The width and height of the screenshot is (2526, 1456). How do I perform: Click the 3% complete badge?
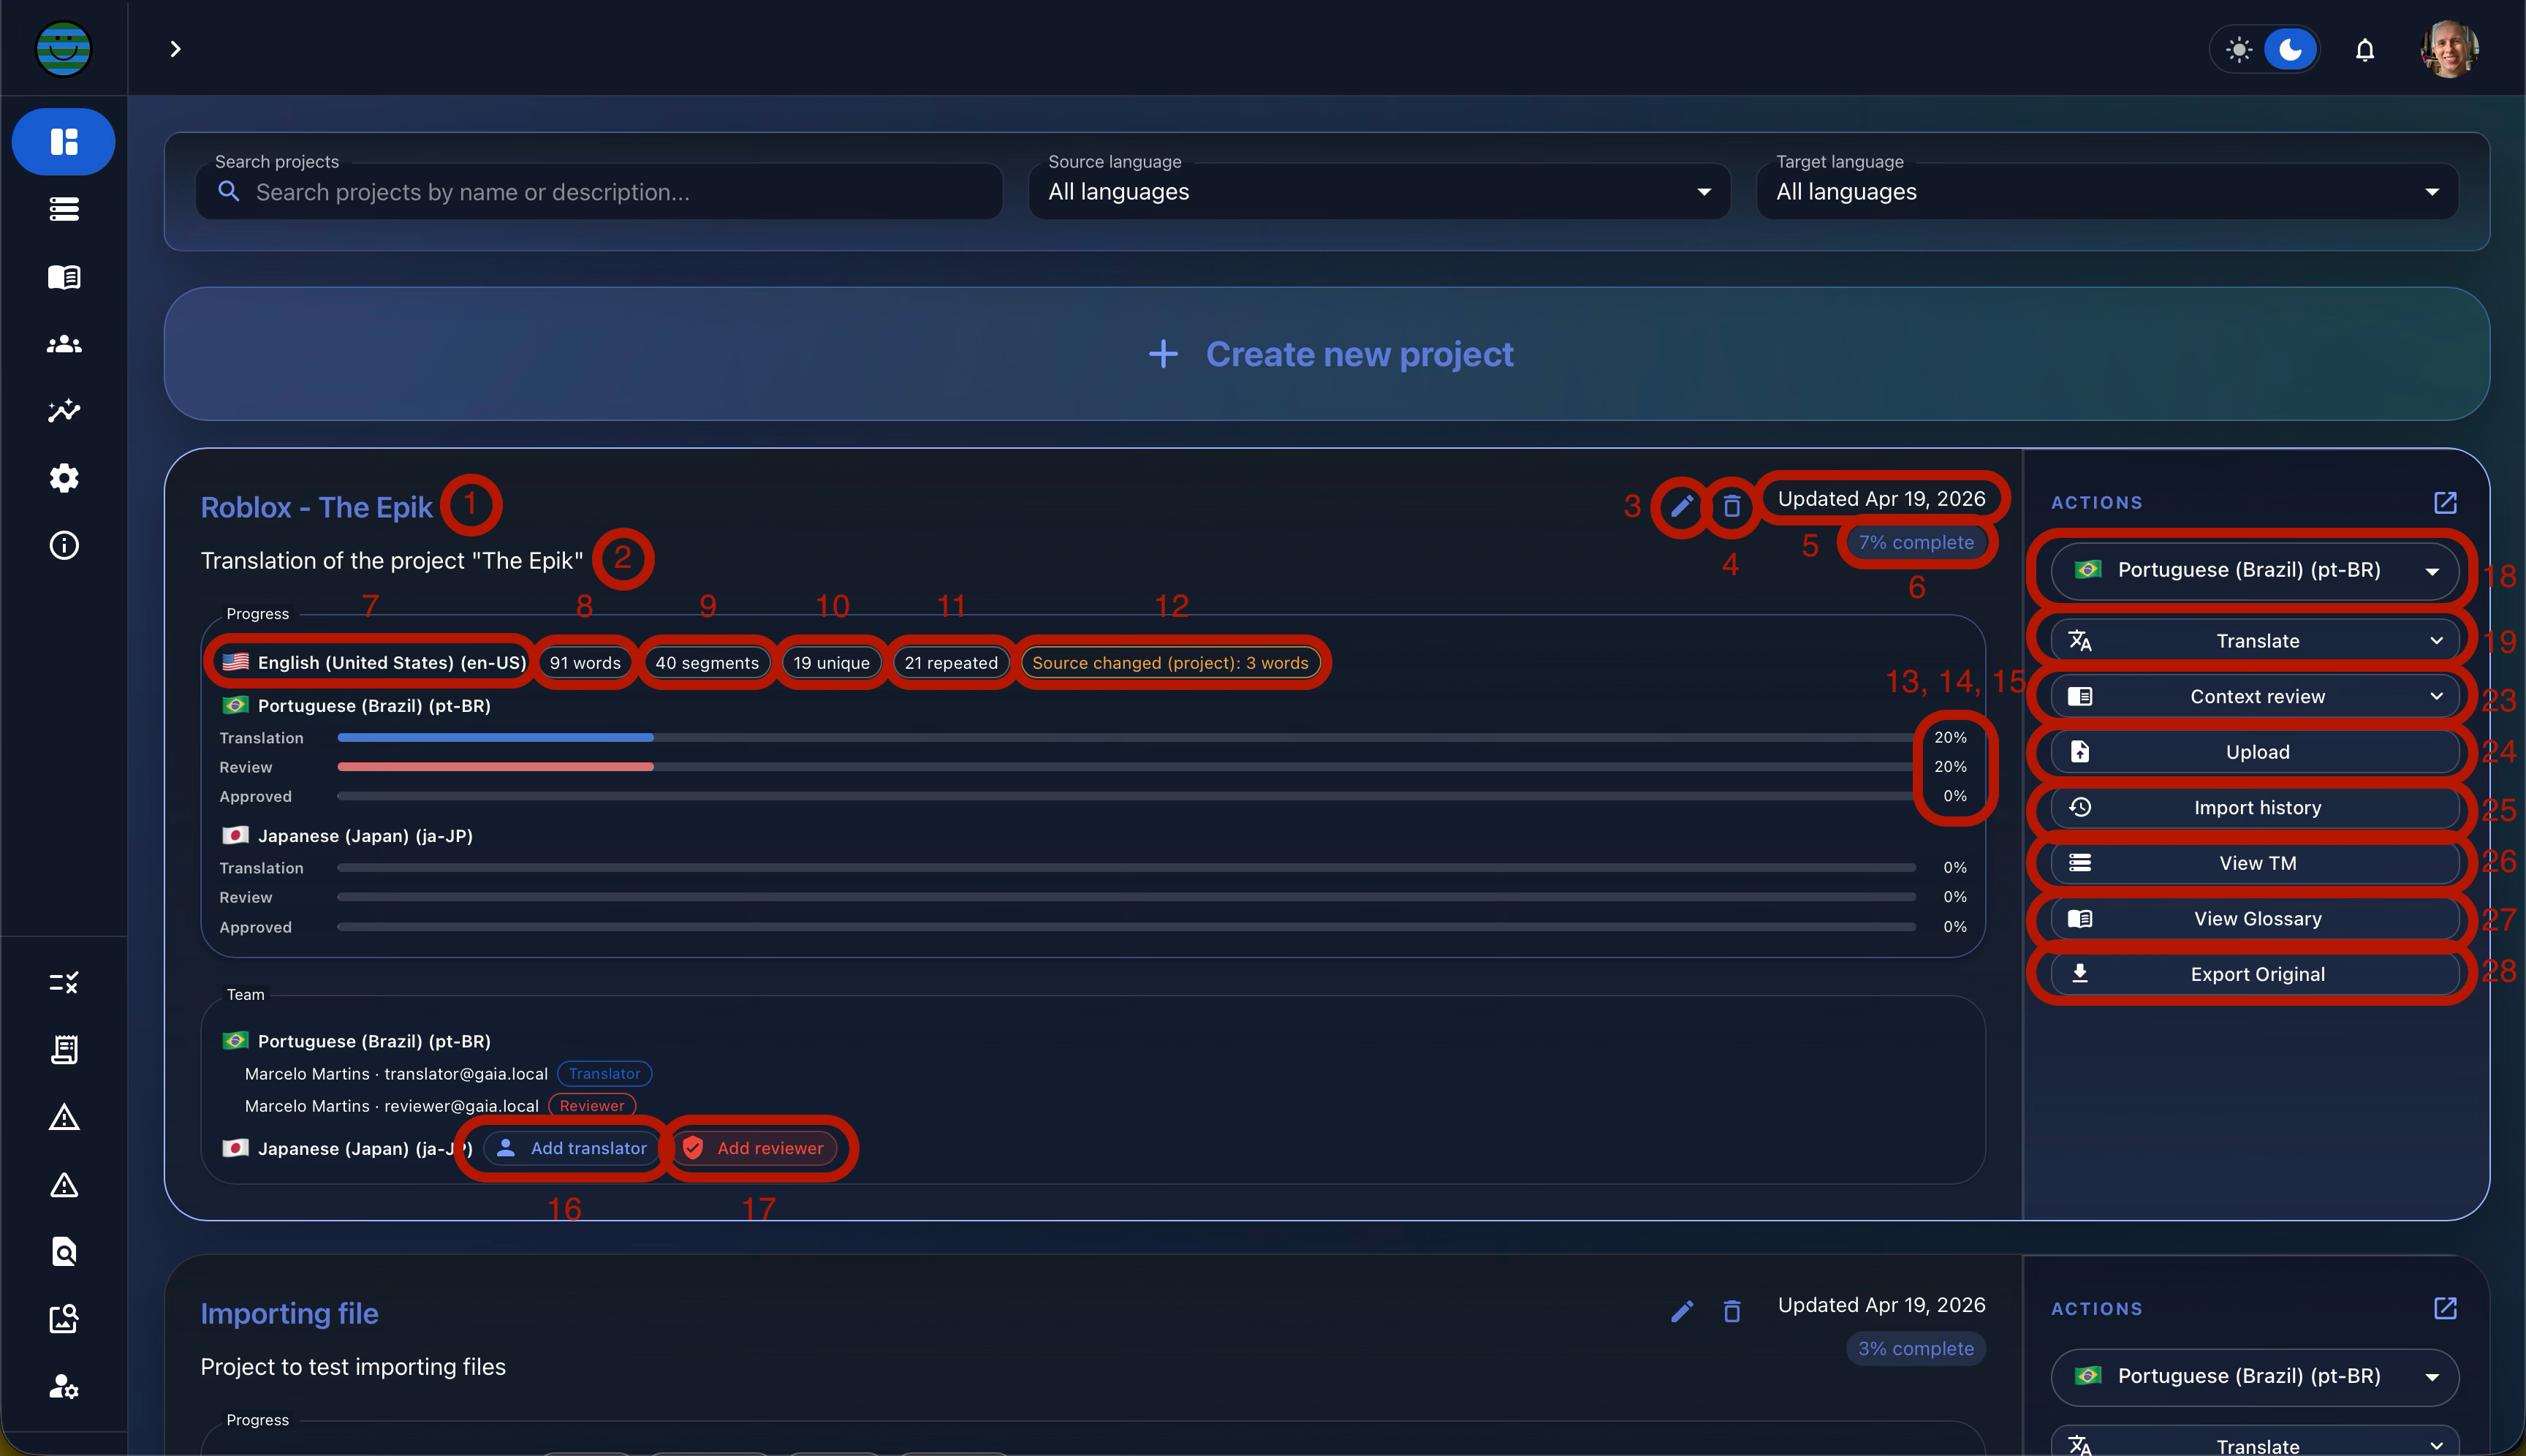pyautogui.click(x=1915, y=1348)
